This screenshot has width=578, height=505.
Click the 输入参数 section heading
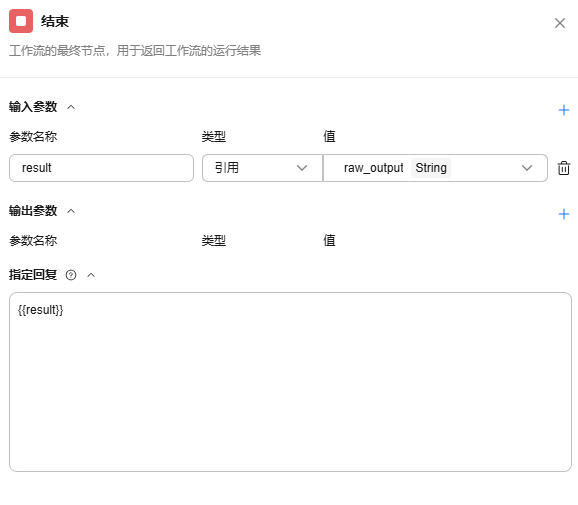[x=33, y=107]
